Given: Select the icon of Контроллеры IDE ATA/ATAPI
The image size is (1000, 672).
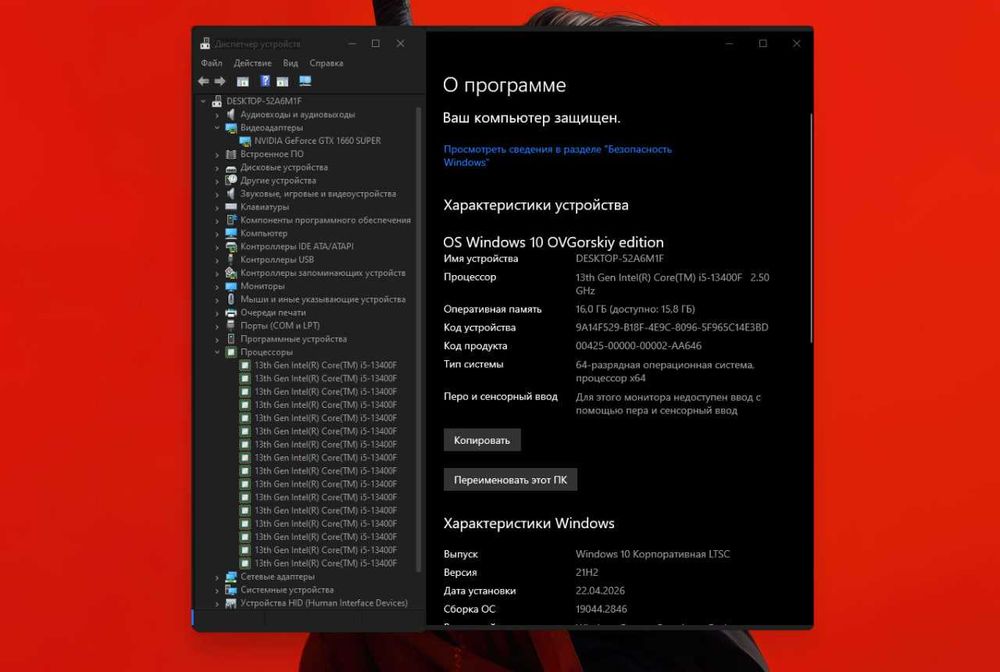Looking at the screenshot, I should 231,246.
